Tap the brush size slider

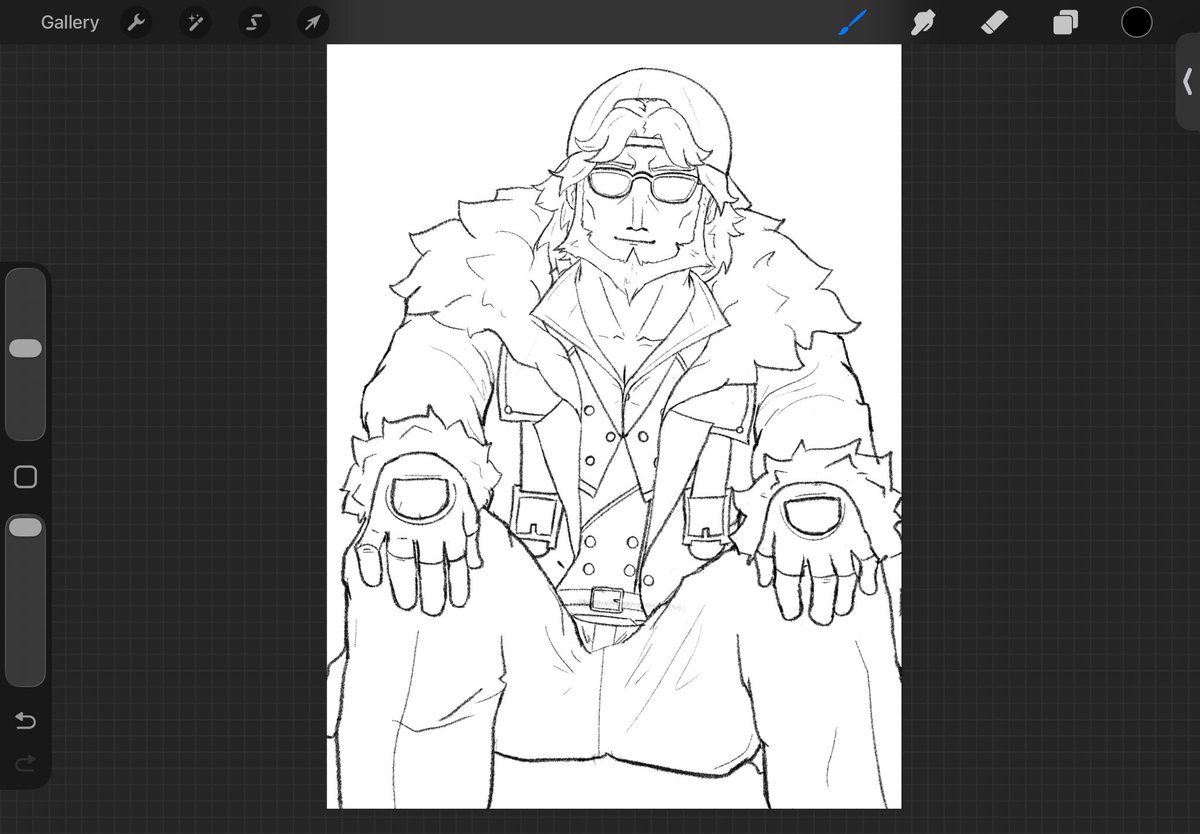coord(25,348)
